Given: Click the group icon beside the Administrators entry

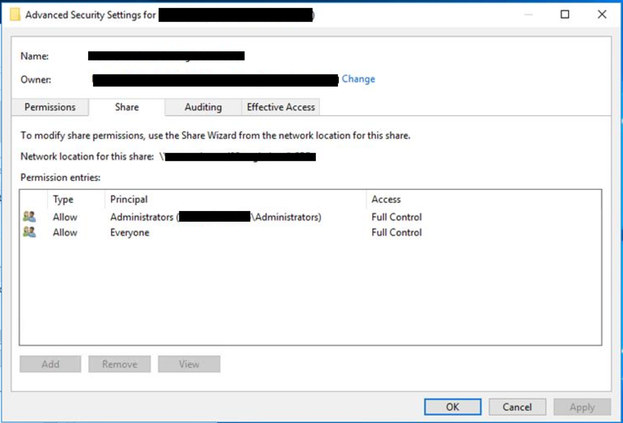Looking at the screenshot, I should [x=29, y=217].
